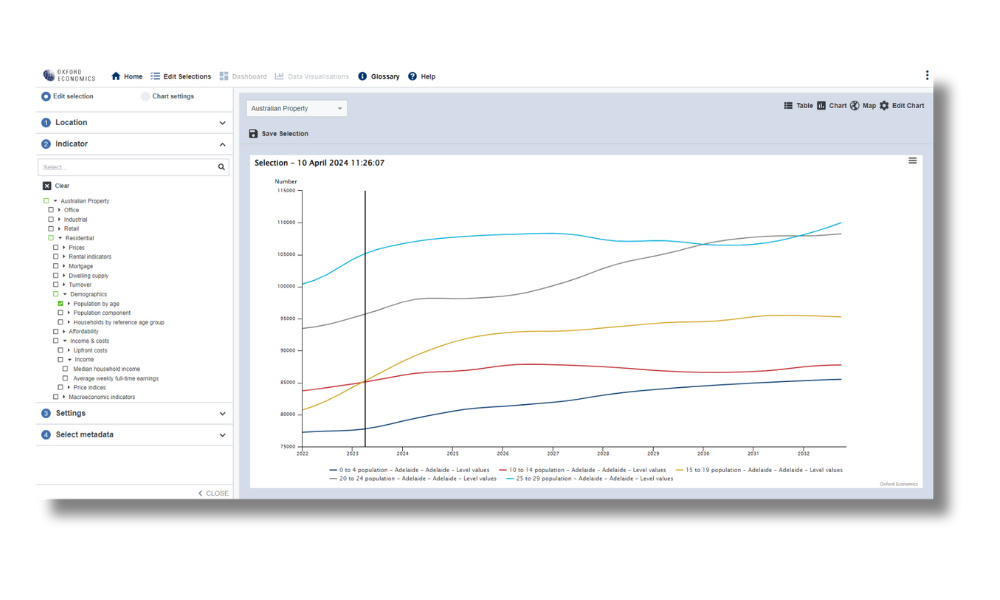Click the Edit Chart gear icon

coord(884,105)
